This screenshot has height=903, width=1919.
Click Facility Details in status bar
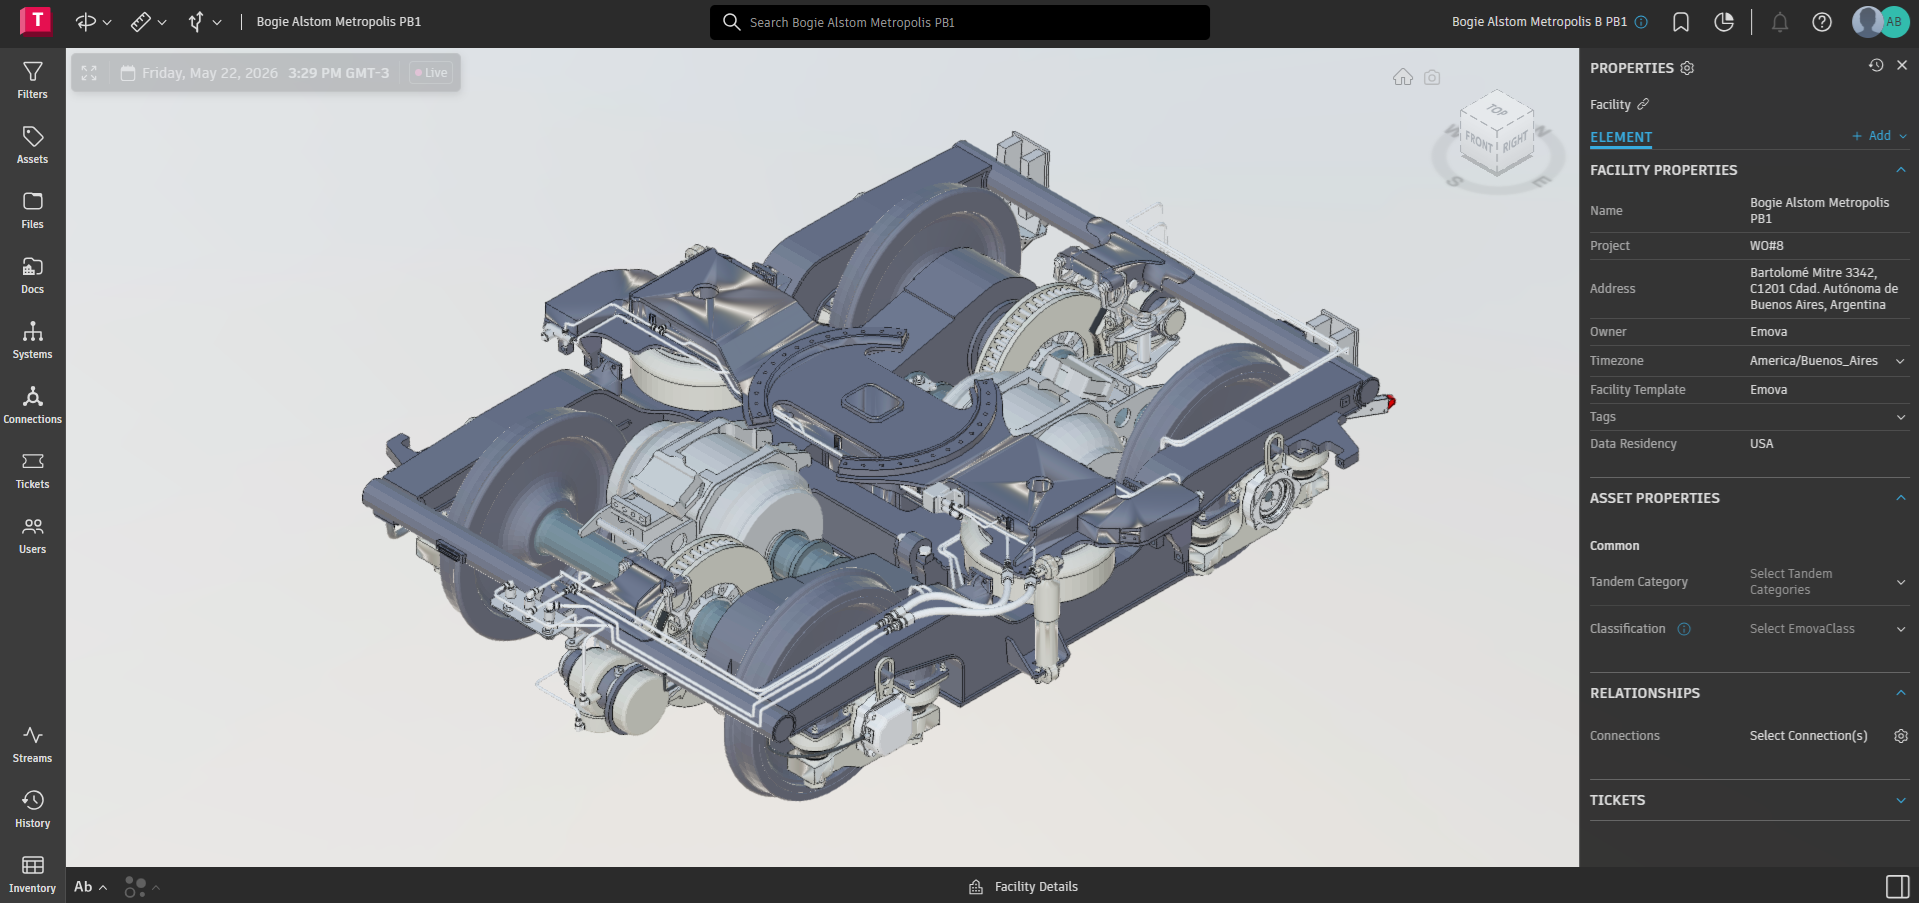1023,887
